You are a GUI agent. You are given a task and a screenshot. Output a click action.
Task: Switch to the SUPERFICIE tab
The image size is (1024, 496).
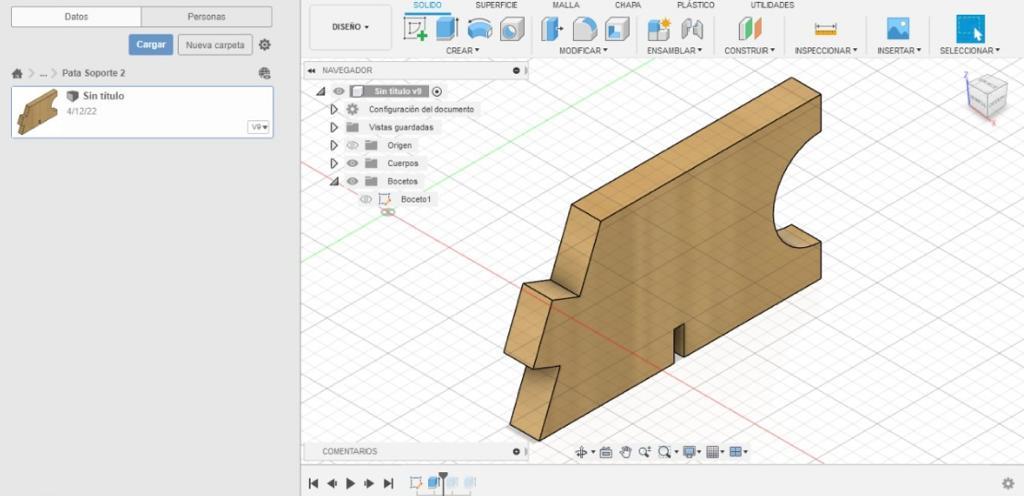click(x=496, y=5)
